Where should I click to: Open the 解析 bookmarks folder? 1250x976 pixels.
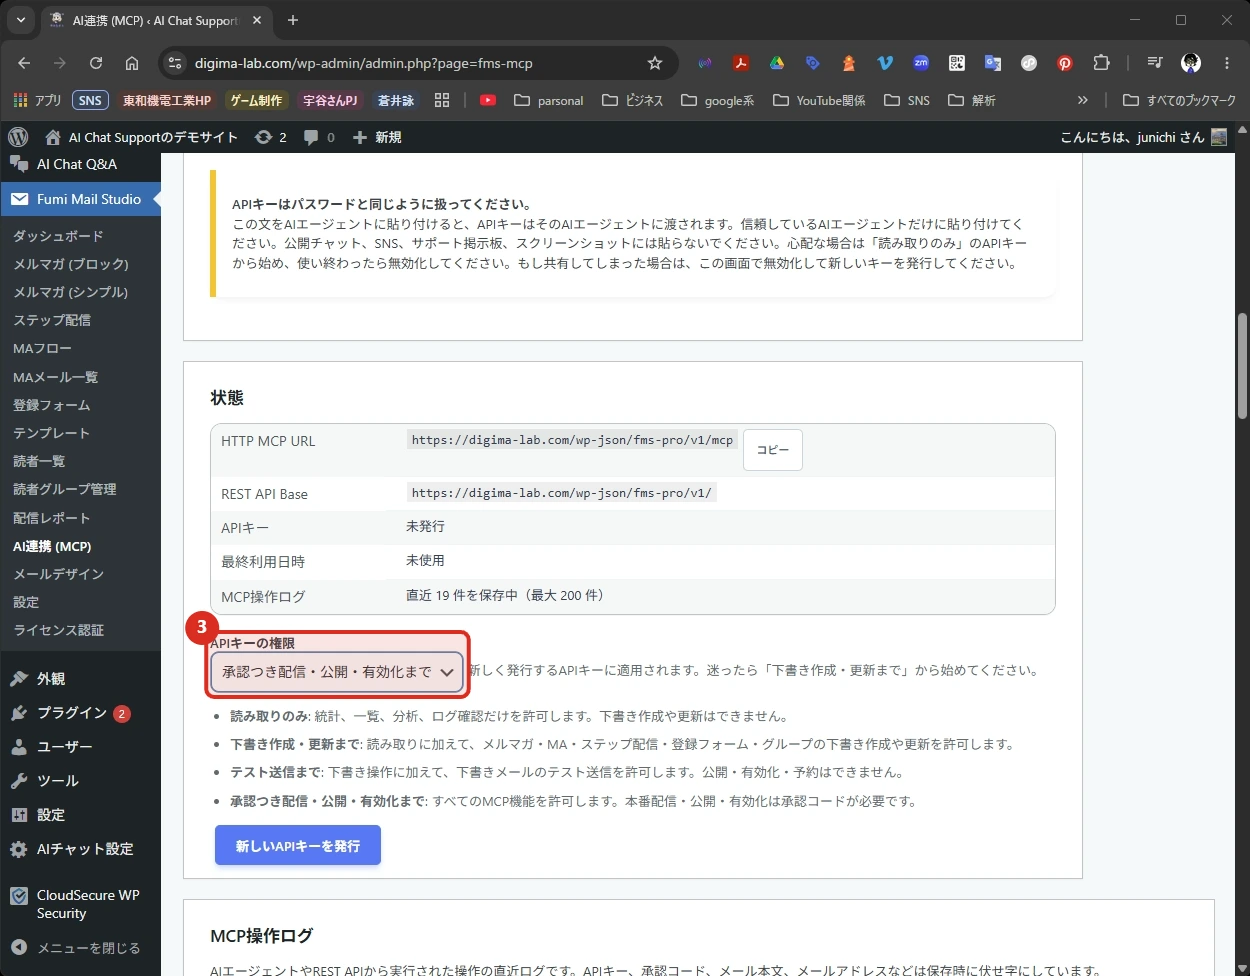tap(971, 100)
